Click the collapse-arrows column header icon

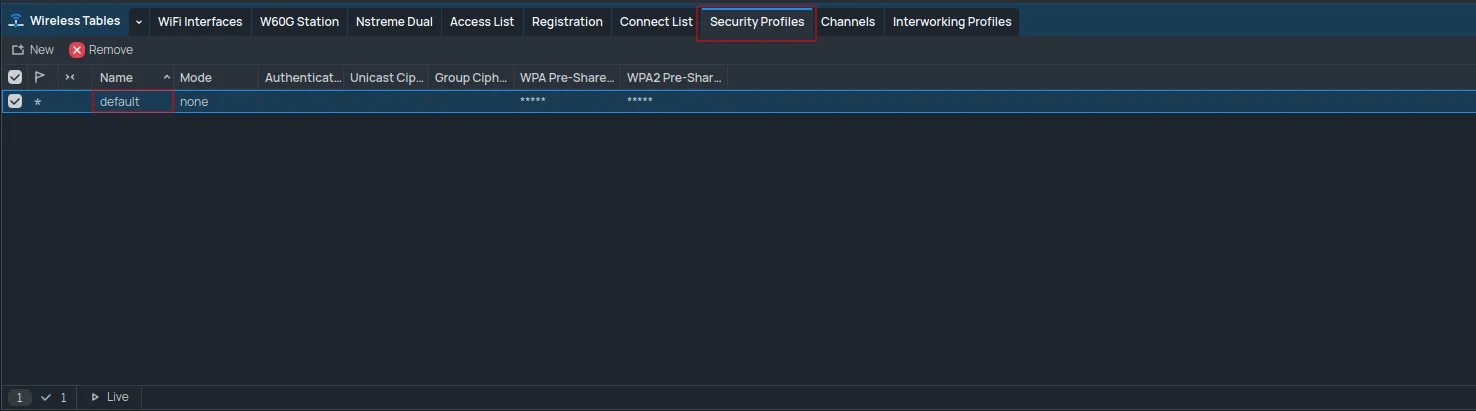point(70,77)
